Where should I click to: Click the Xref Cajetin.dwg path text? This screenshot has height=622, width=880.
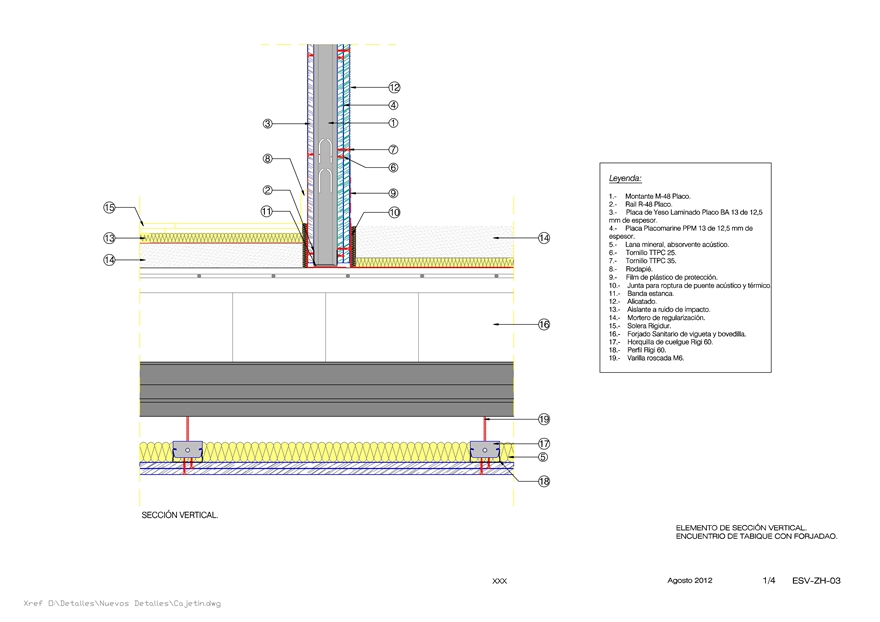(122, 604)
